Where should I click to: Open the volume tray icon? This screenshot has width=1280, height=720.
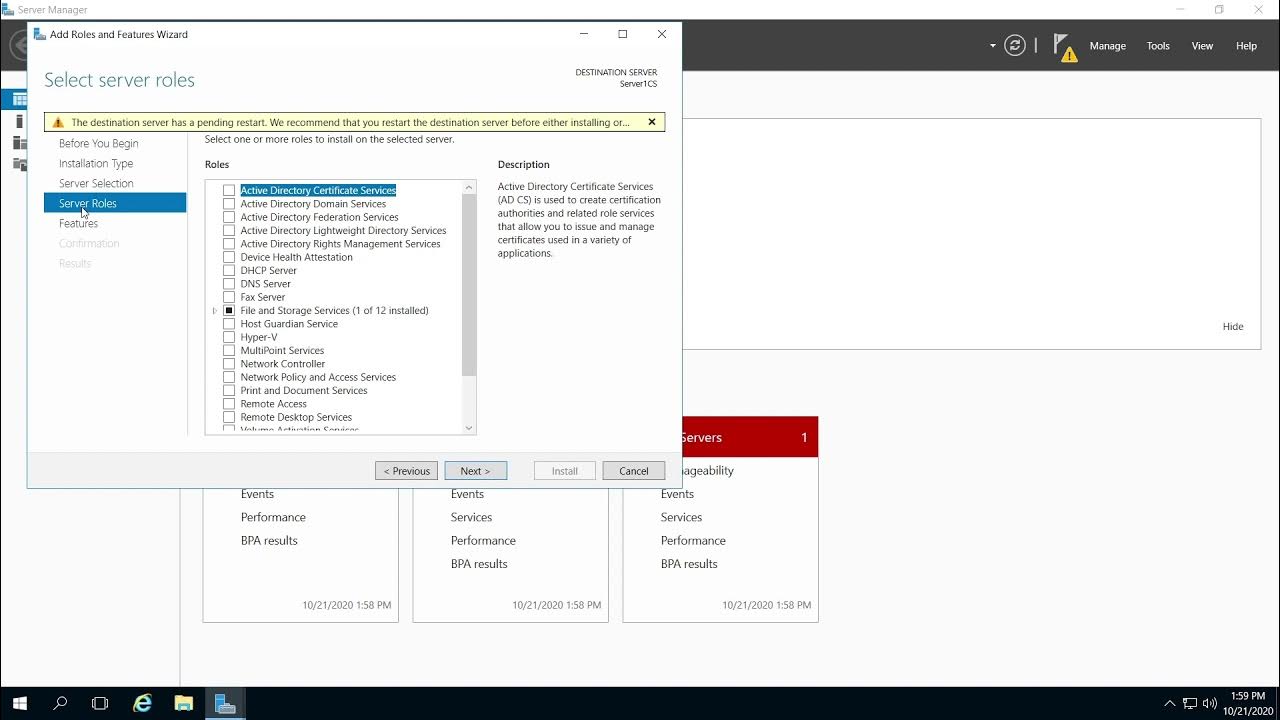[x=1210, y=703]
